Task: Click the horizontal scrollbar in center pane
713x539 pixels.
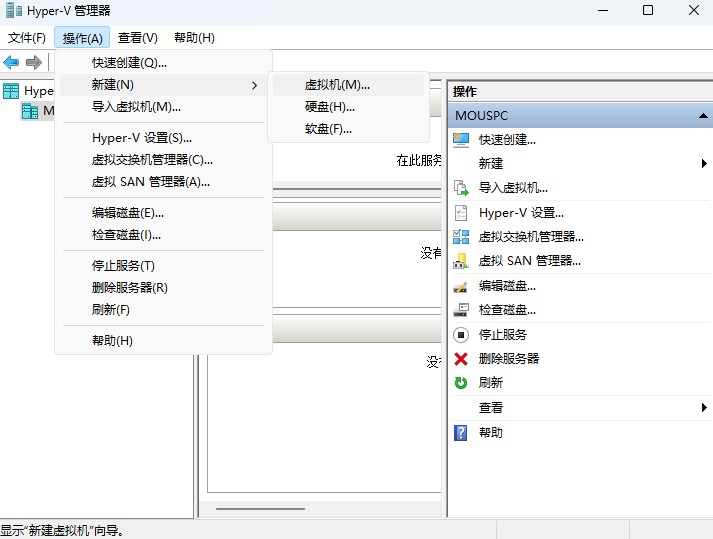Action: (x=261, y=509)
